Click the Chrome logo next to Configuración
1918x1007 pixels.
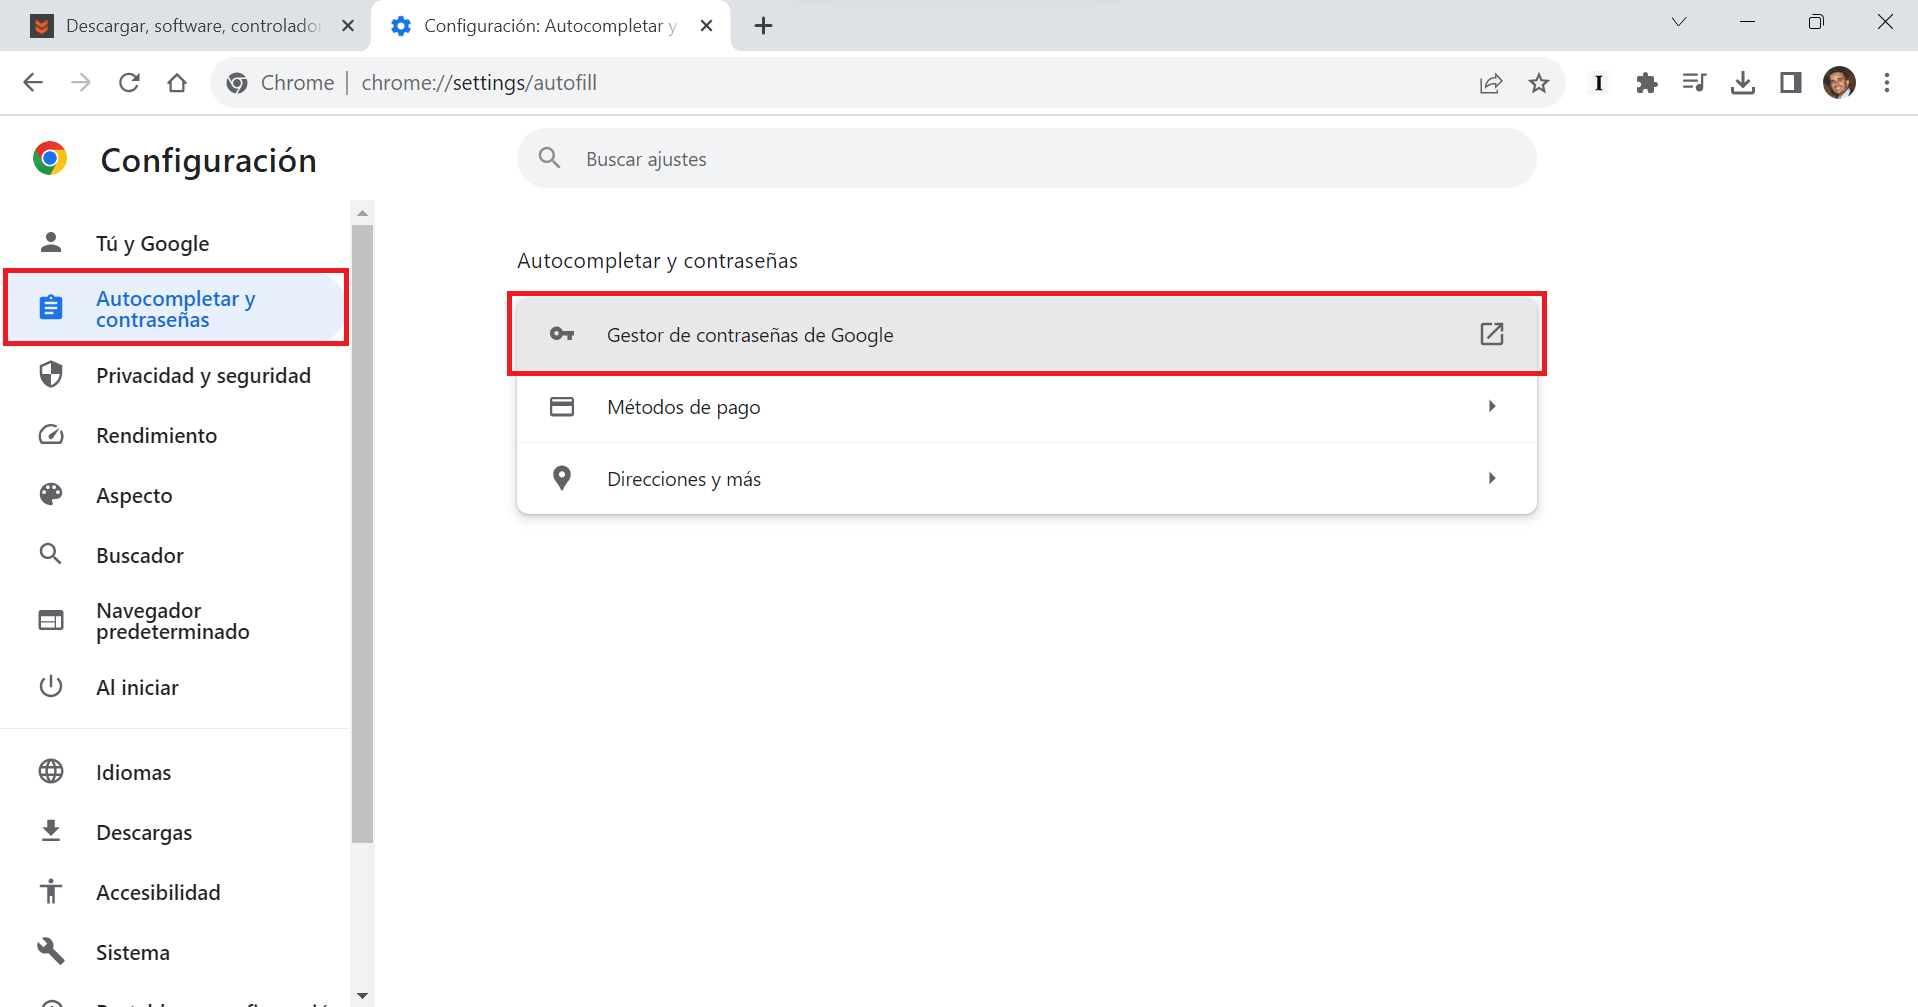click(x=50, y=159)
